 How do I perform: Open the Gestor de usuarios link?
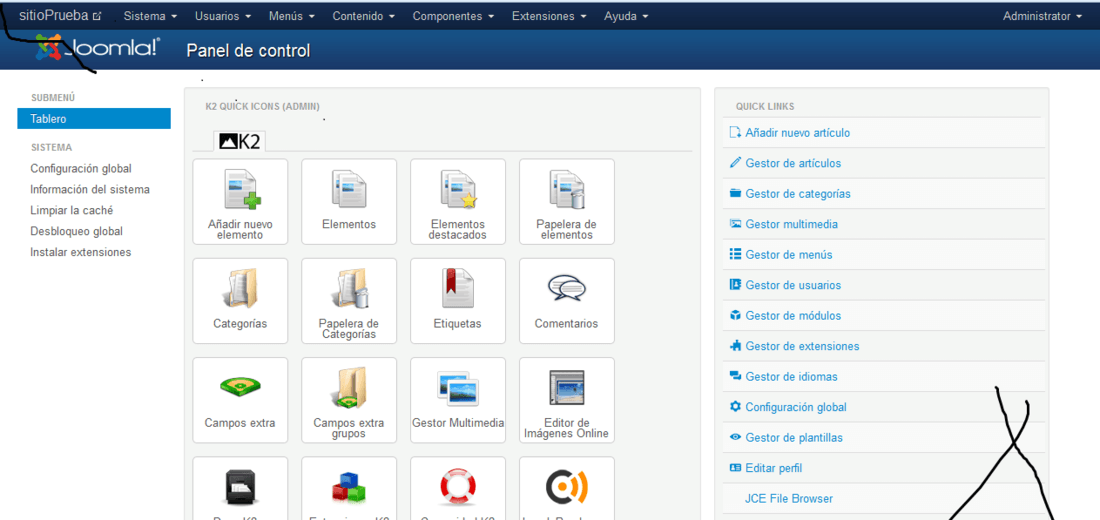793,285
